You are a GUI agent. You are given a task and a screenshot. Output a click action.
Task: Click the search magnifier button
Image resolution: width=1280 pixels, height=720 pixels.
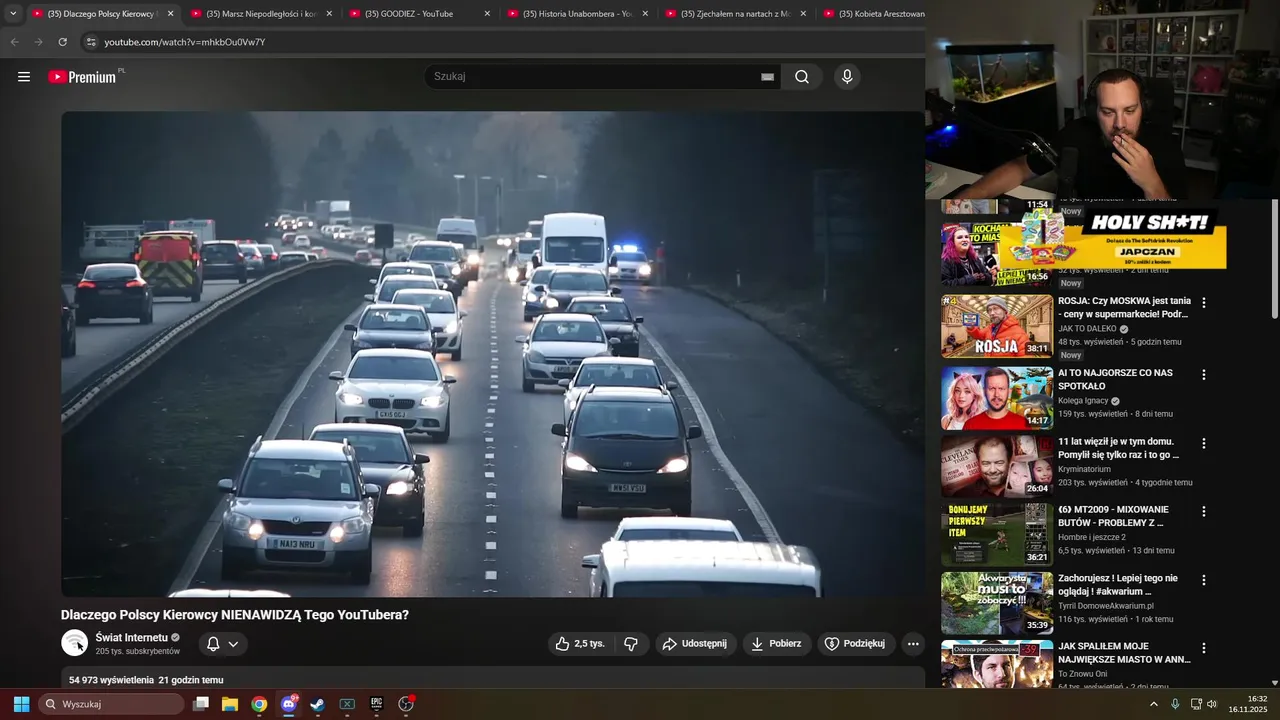coord(802,77)
